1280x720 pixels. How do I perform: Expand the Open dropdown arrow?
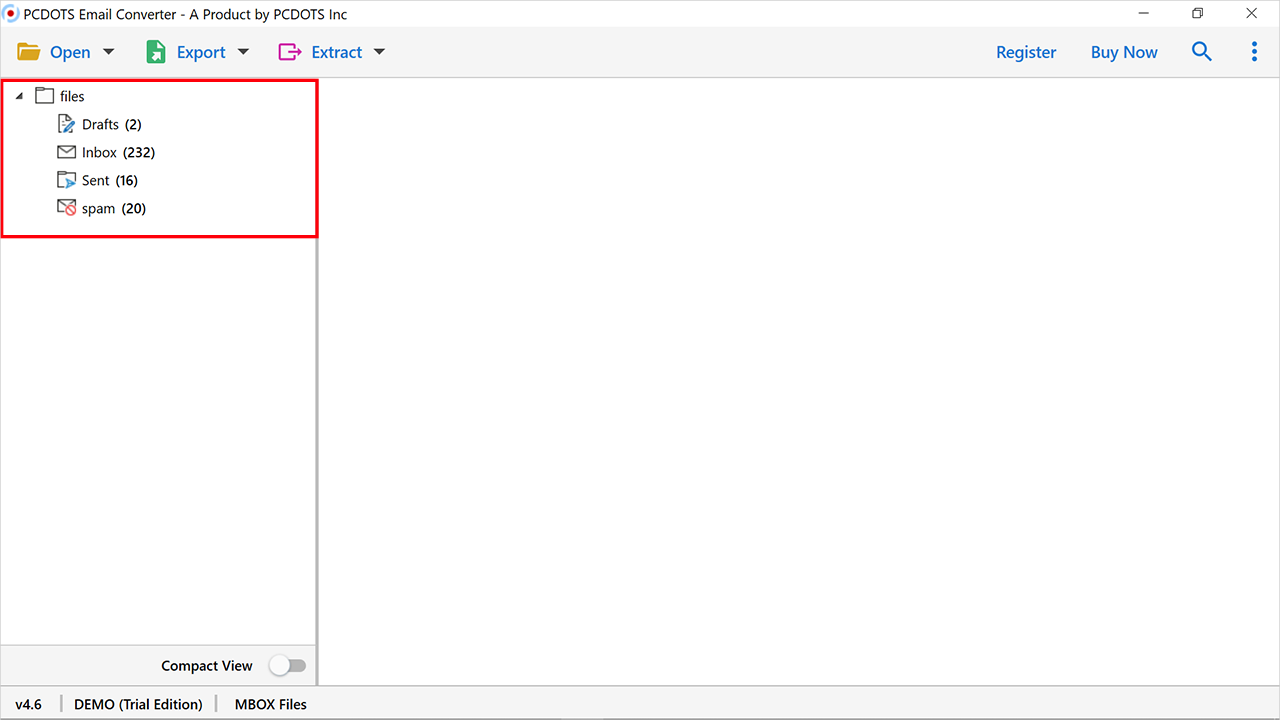click(109, 52)
